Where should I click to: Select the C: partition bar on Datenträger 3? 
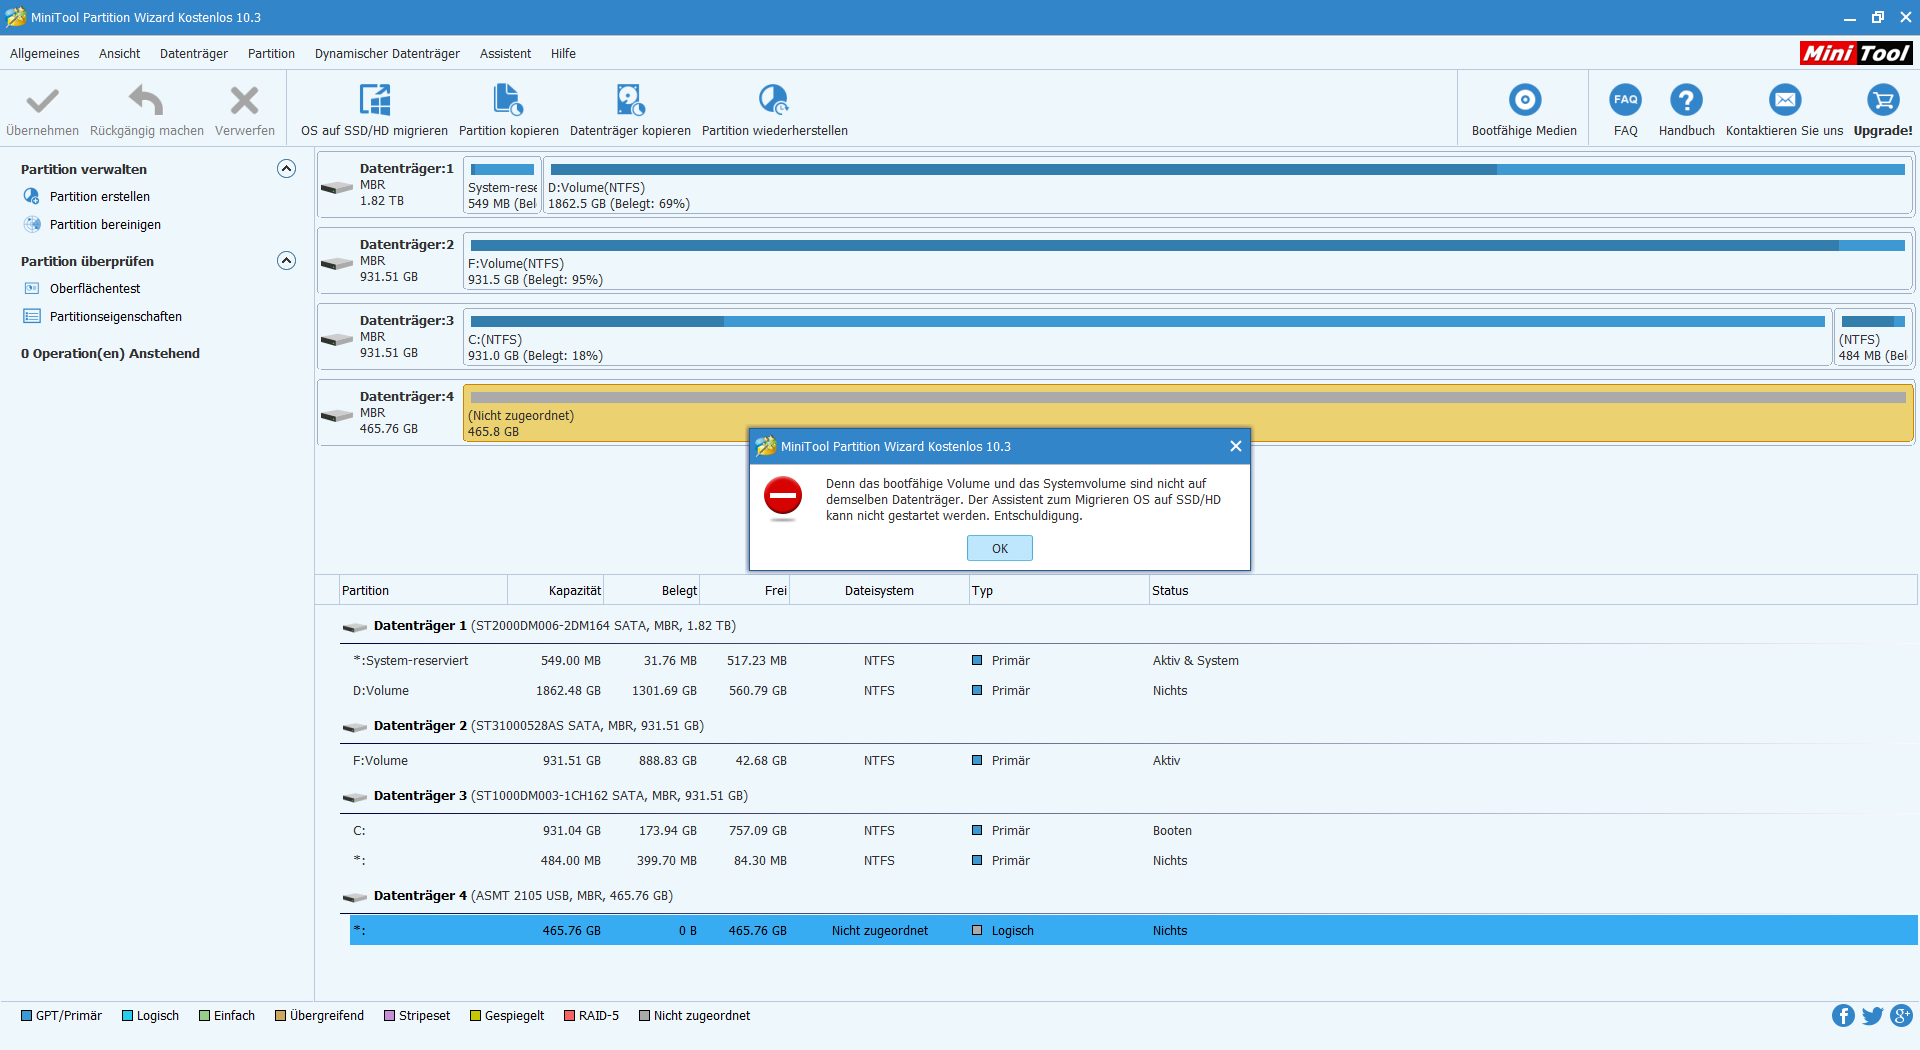1148,338
